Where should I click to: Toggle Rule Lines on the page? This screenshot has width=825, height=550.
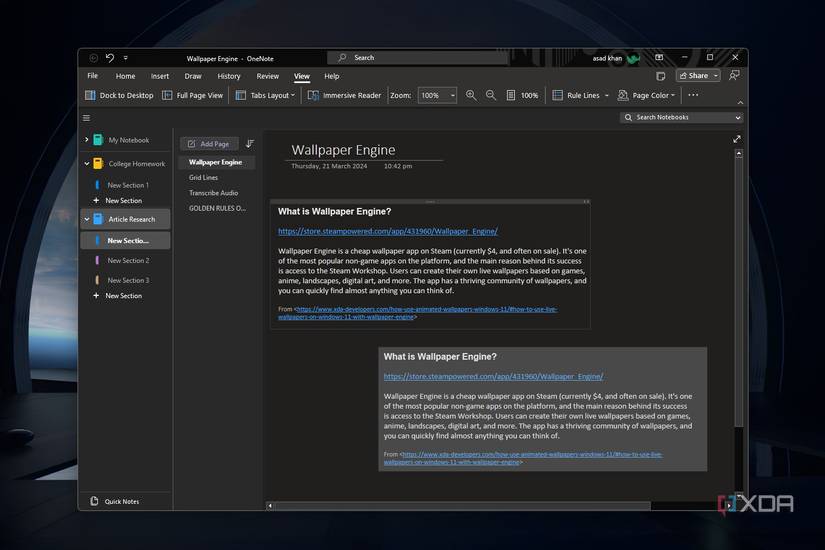[x=576, y=95]
